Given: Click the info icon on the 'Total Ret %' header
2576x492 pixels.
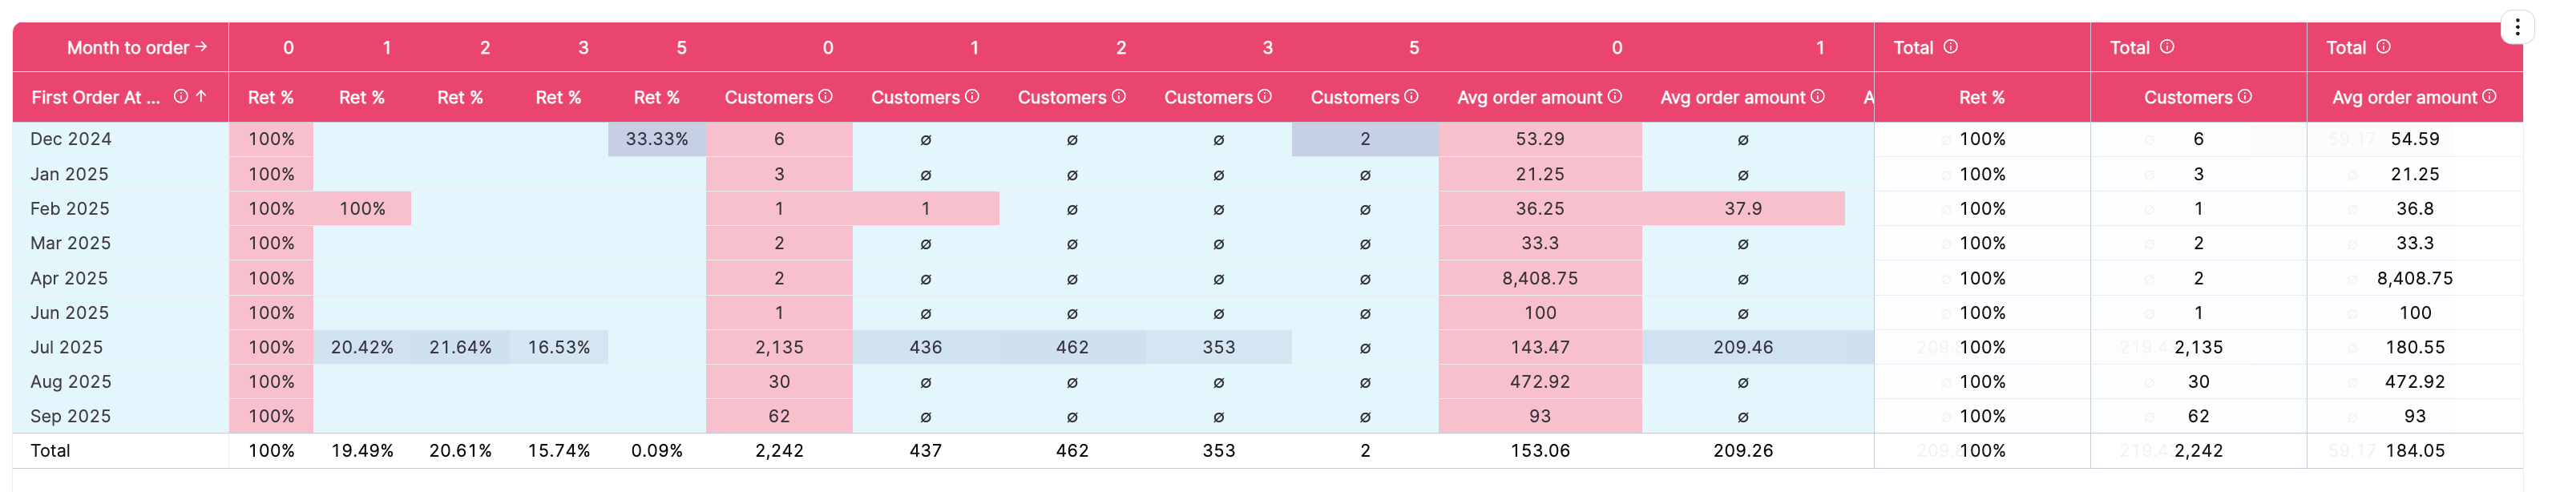Looking at the screenshot, I should (1949, 46).
